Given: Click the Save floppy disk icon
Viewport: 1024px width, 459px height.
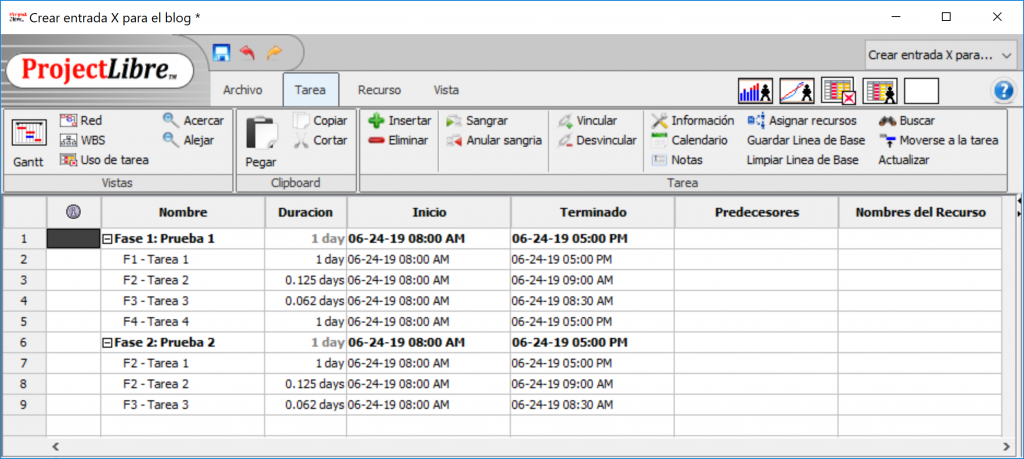Looking at the screenshot, I should (222, 52).
